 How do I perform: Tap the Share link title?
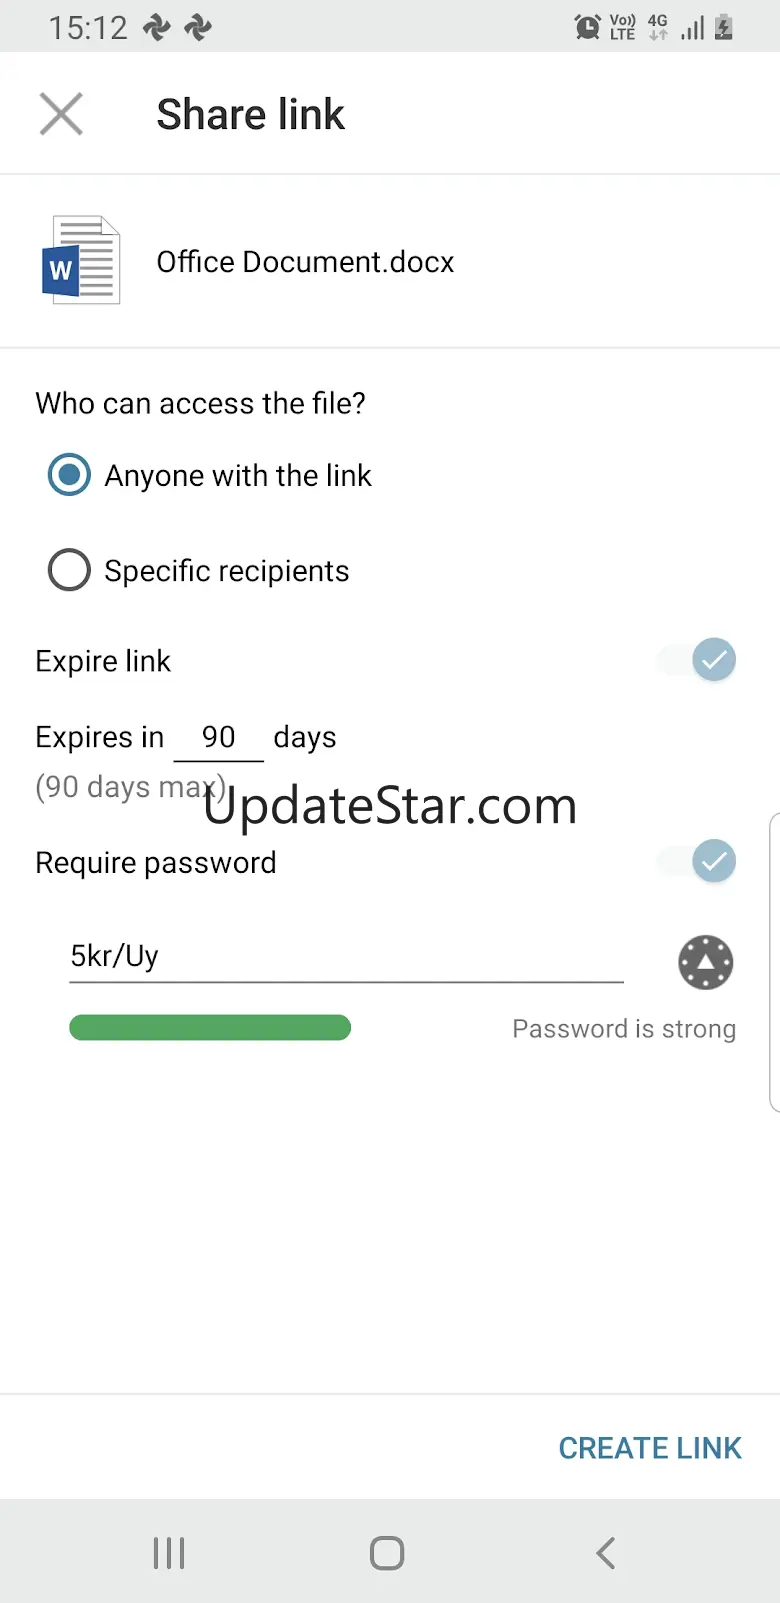(x=251, y=114)
